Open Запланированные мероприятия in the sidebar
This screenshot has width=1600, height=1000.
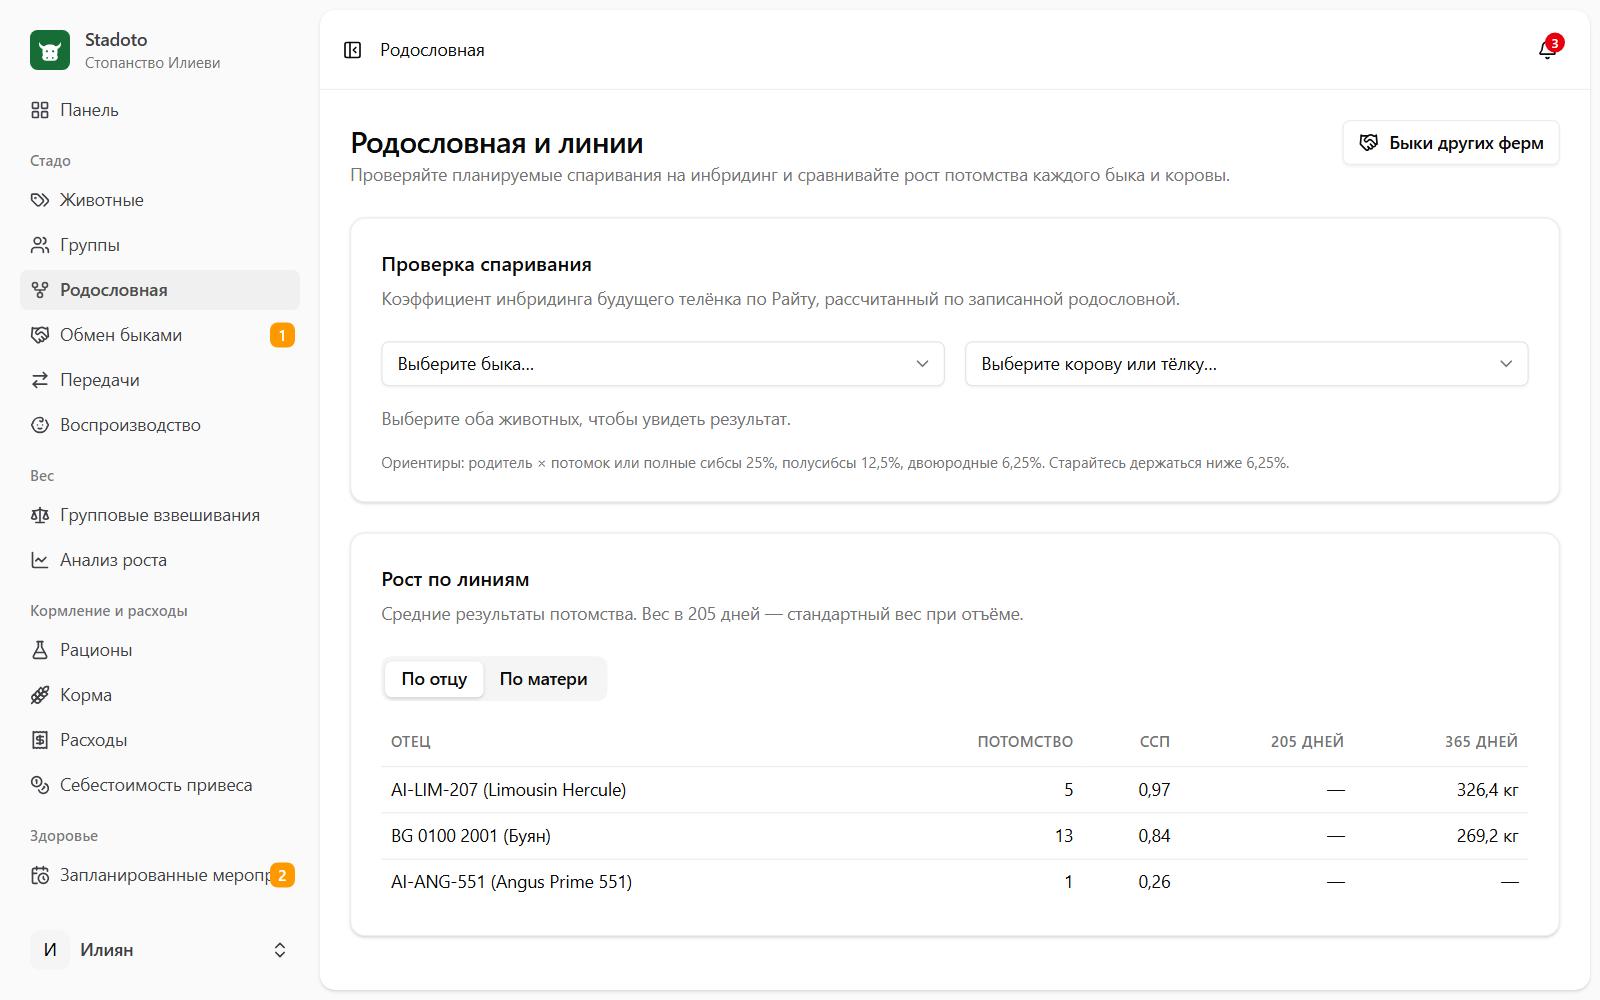pyautogui.click(x=160, y=875)
